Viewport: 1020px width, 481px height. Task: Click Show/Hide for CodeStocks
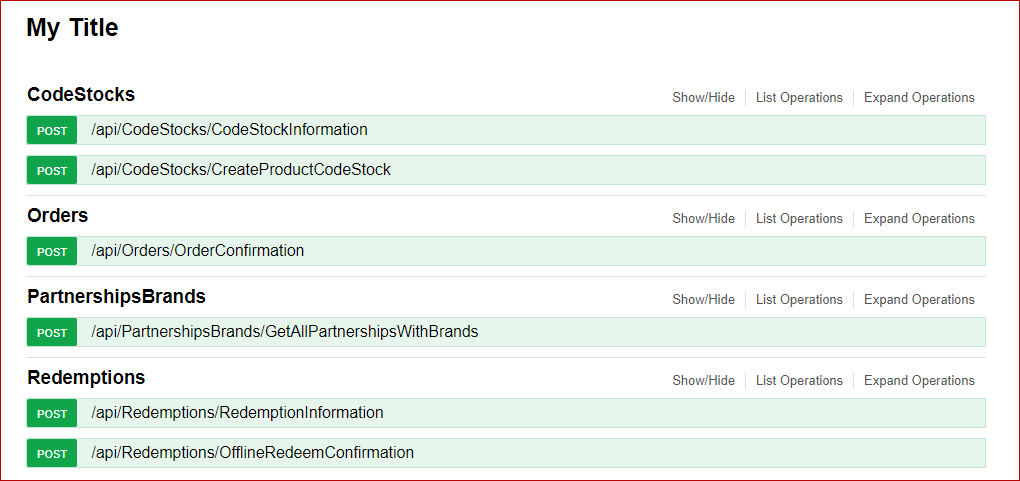pyautogui.click(x=703, y=98)
